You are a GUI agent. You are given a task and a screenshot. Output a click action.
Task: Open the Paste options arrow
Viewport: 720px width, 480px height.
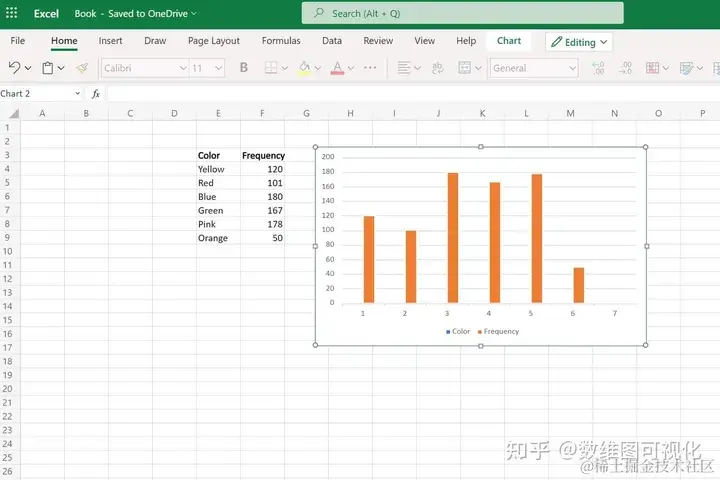[x=61, y=68]
